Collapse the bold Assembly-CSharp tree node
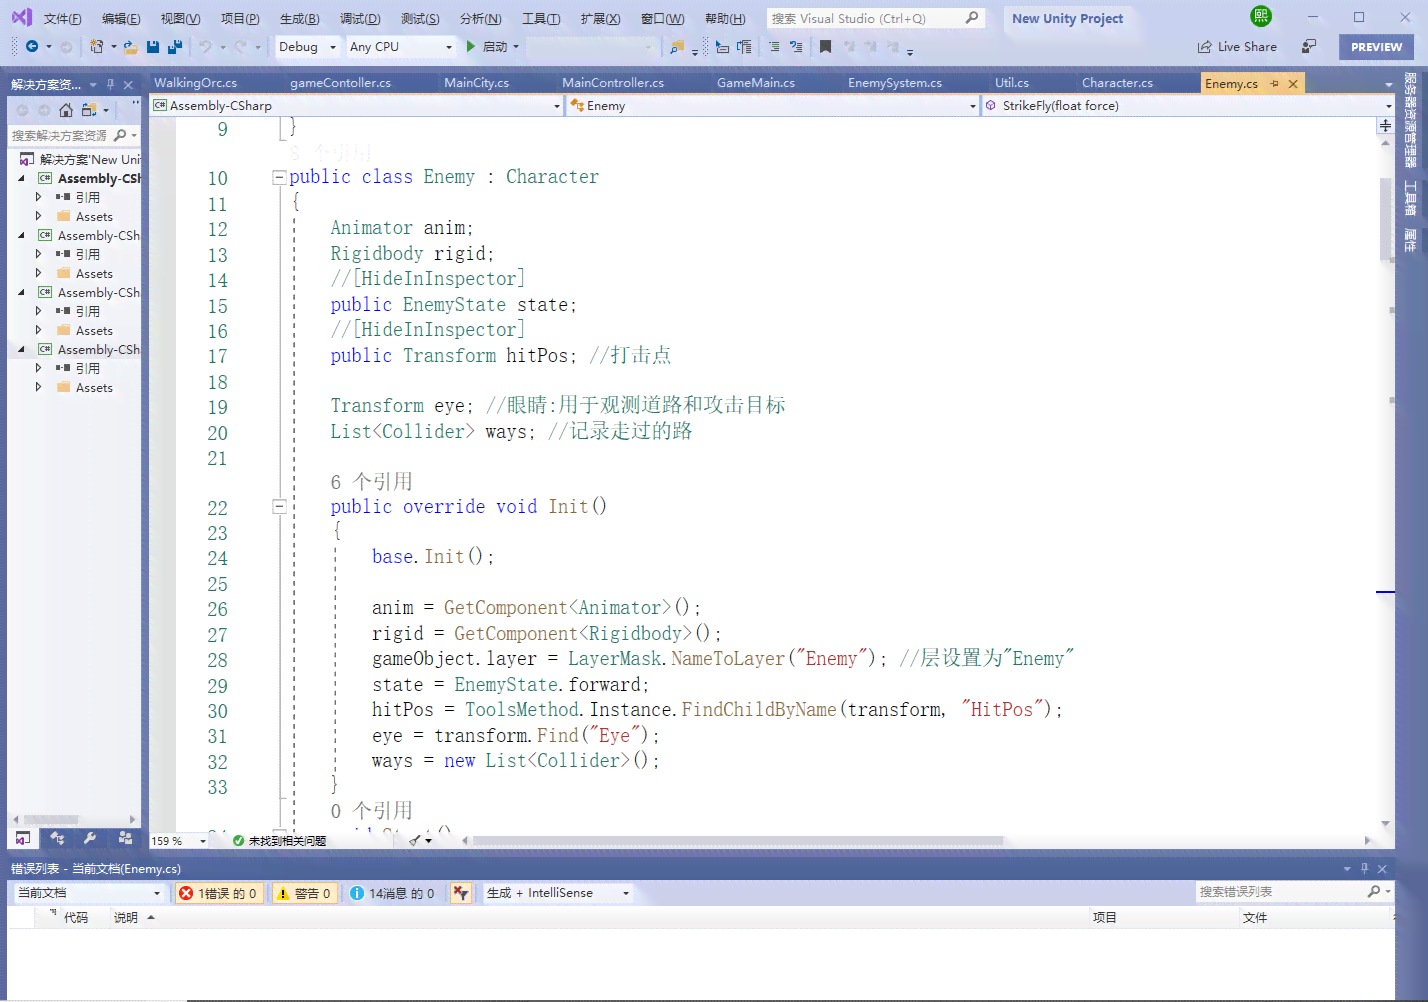This screenshot has width=1428, height=1002. tap(21, 178)
